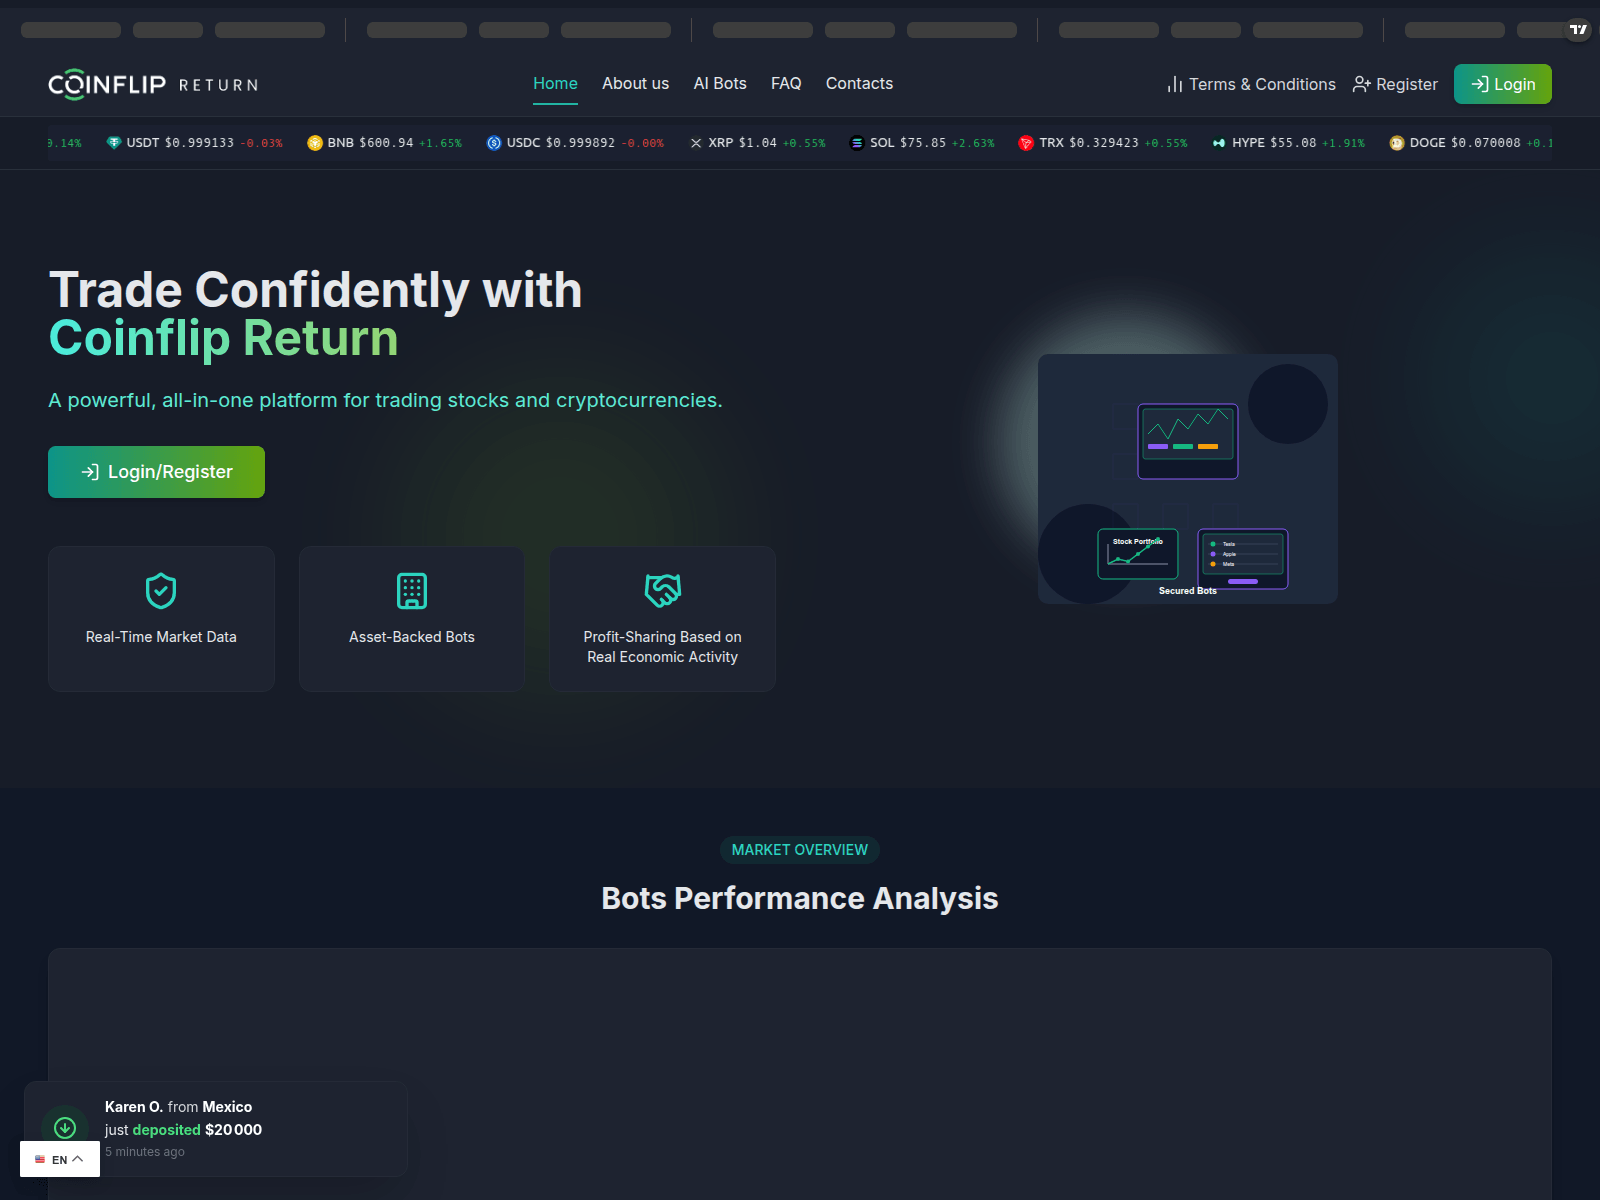This screenshot has width=1600, height=1200.
Task: Click the Login/Register hero button
Action: (x=156, y=472)
